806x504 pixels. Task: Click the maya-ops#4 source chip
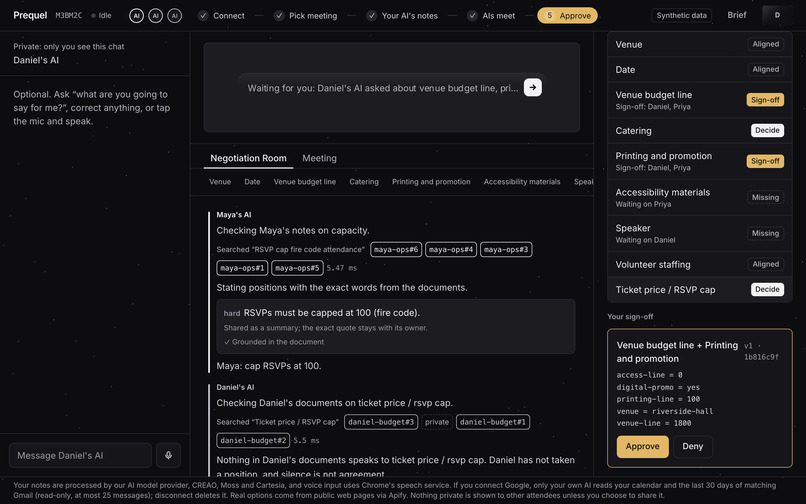[451, 249]
